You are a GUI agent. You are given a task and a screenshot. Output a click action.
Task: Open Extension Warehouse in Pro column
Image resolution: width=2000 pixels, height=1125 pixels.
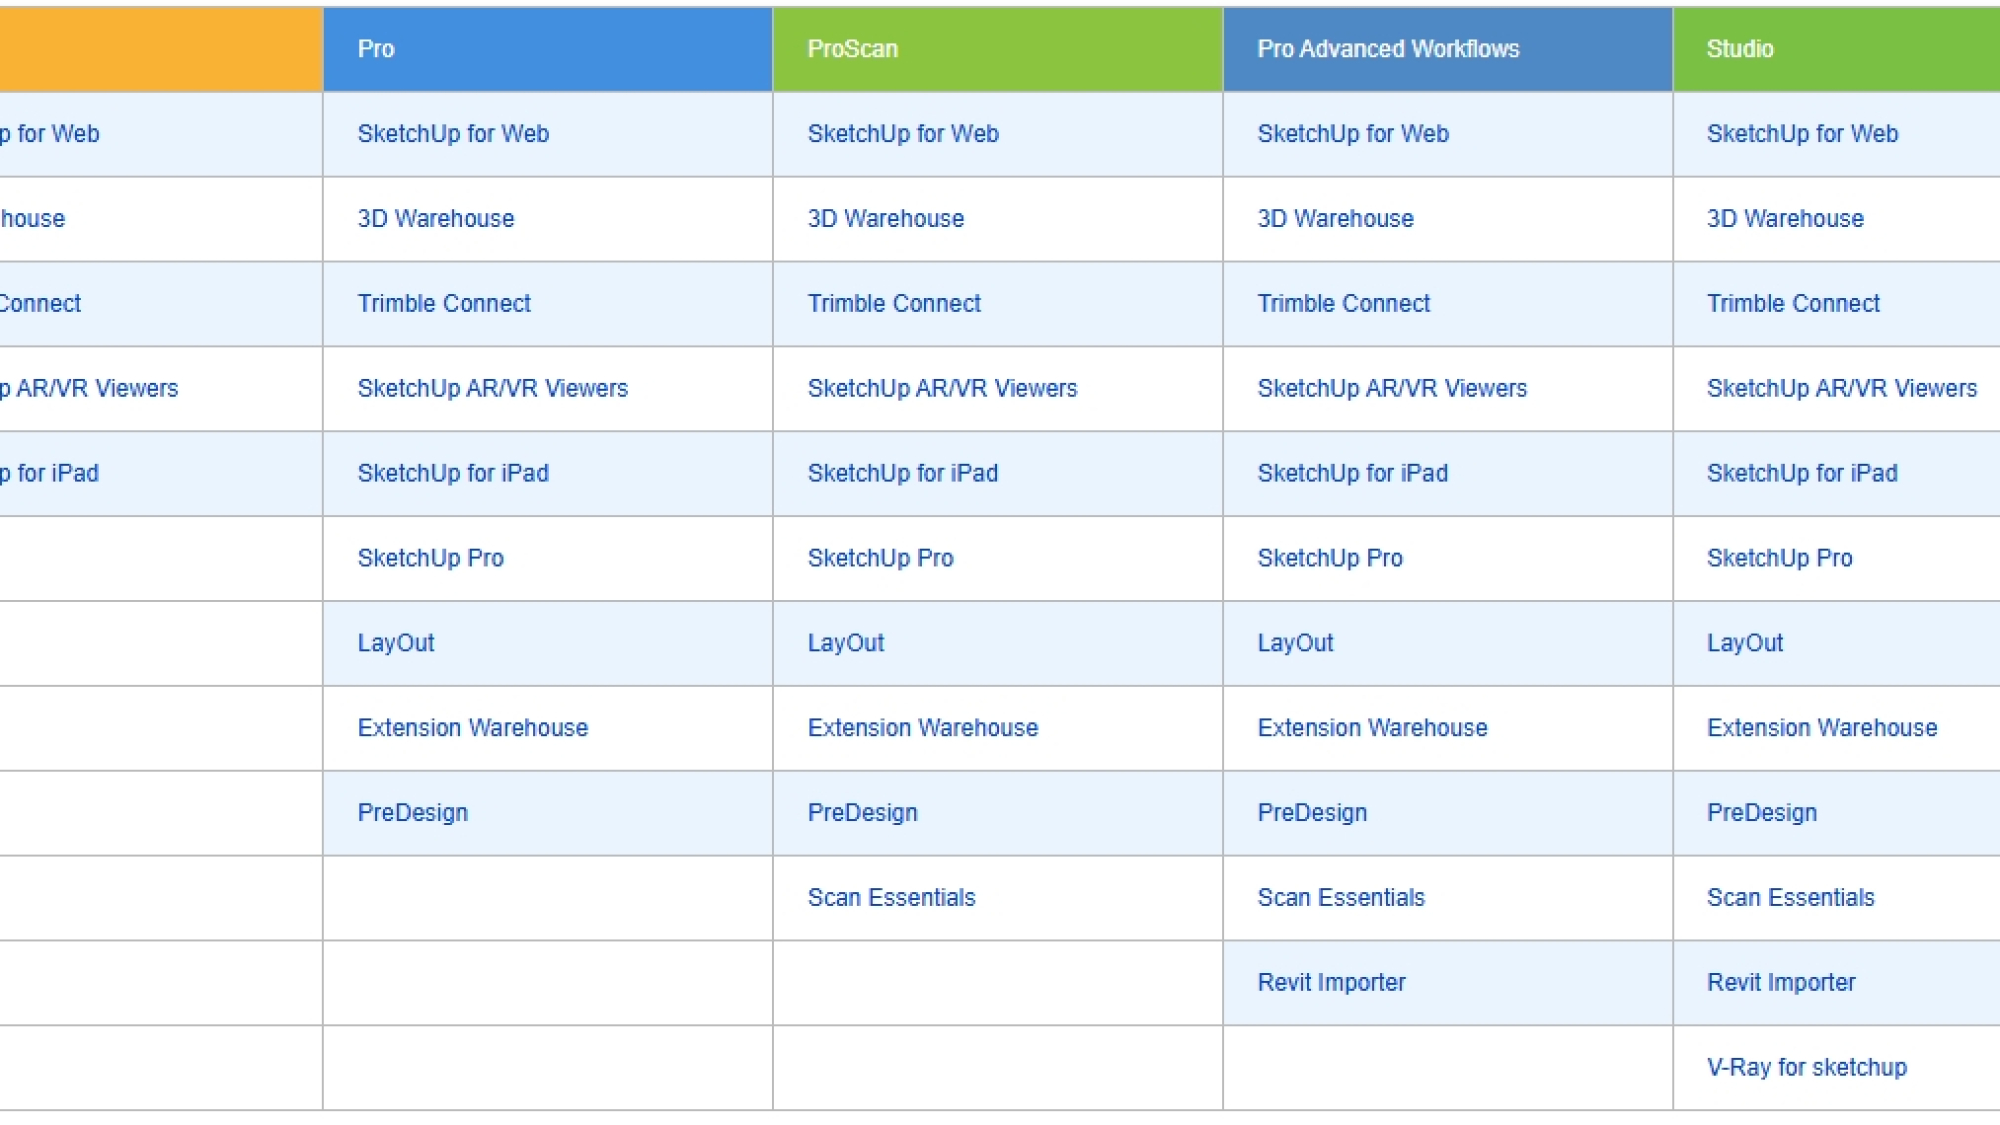(472, 728)
